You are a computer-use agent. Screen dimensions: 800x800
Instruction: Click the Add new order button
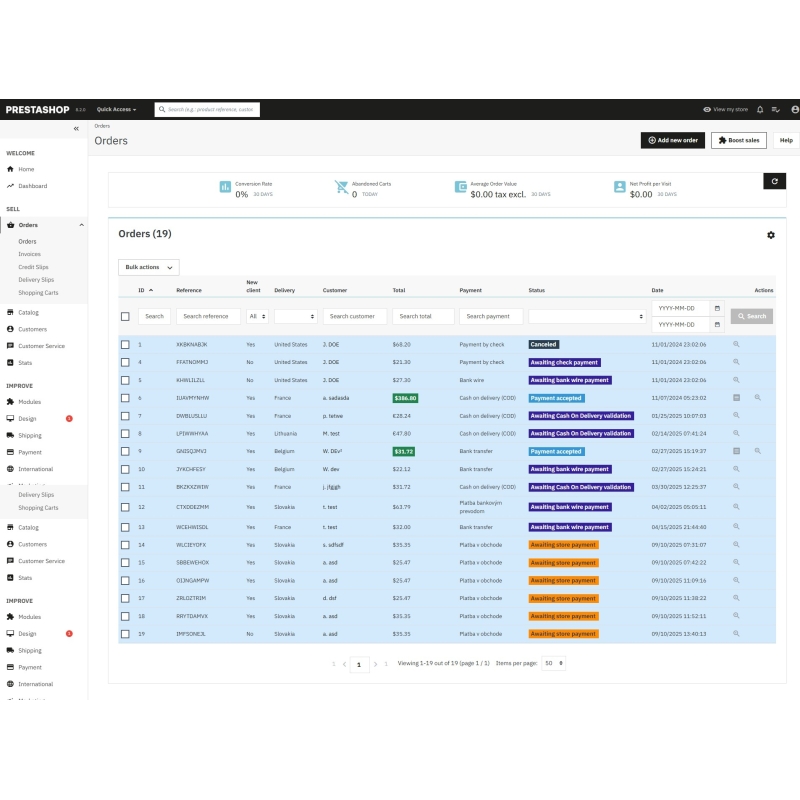(672, 140)
